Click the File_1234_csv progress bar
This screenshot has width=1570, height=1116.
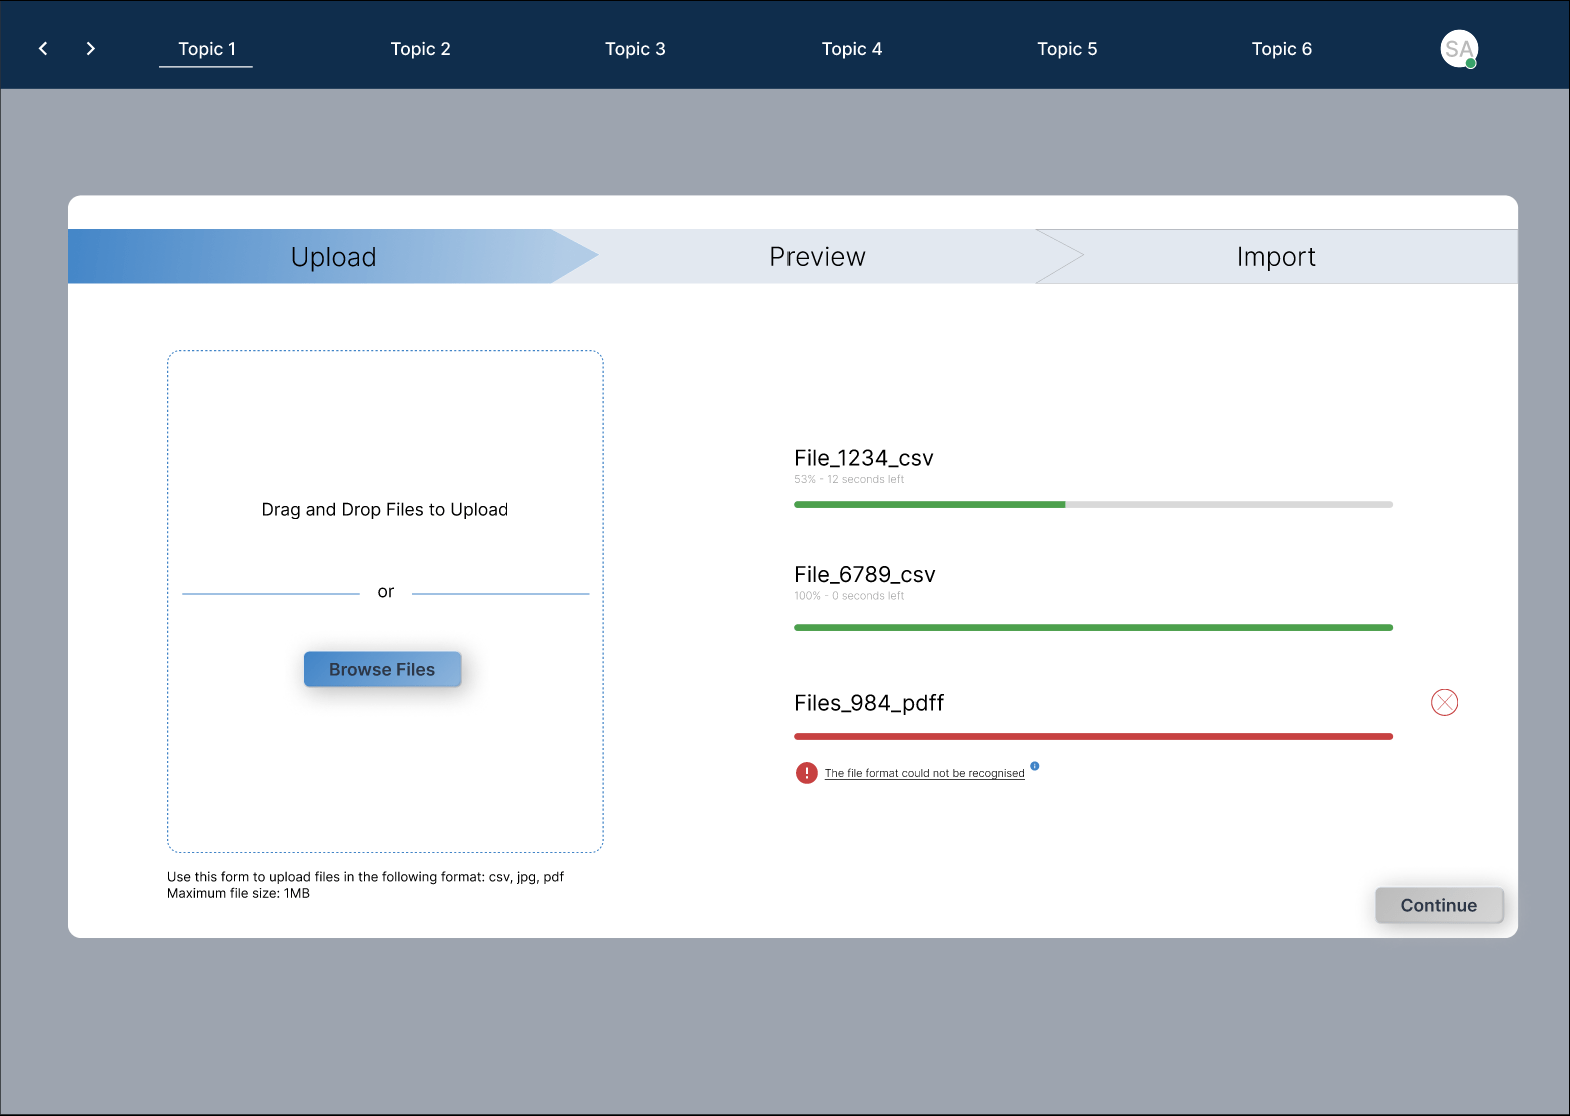point(1093,505)
